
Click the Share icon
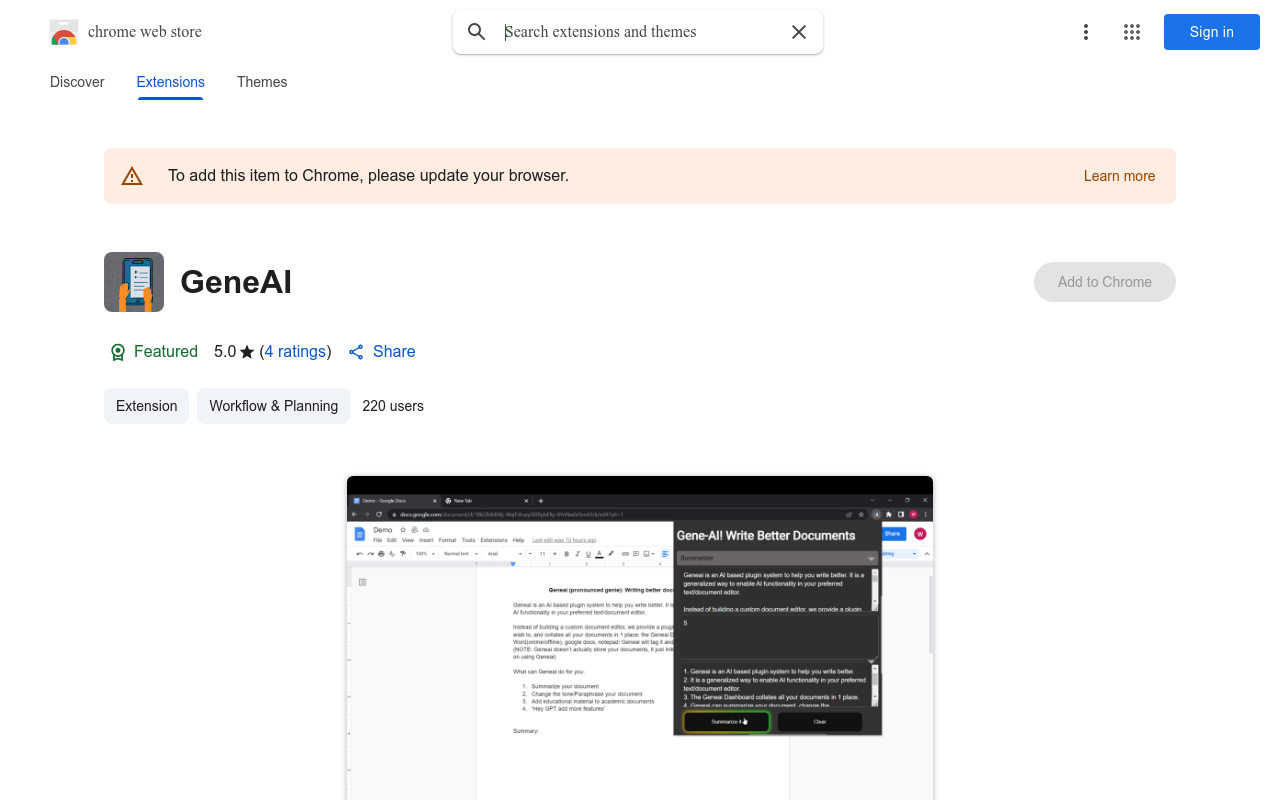tap(356, 352)
